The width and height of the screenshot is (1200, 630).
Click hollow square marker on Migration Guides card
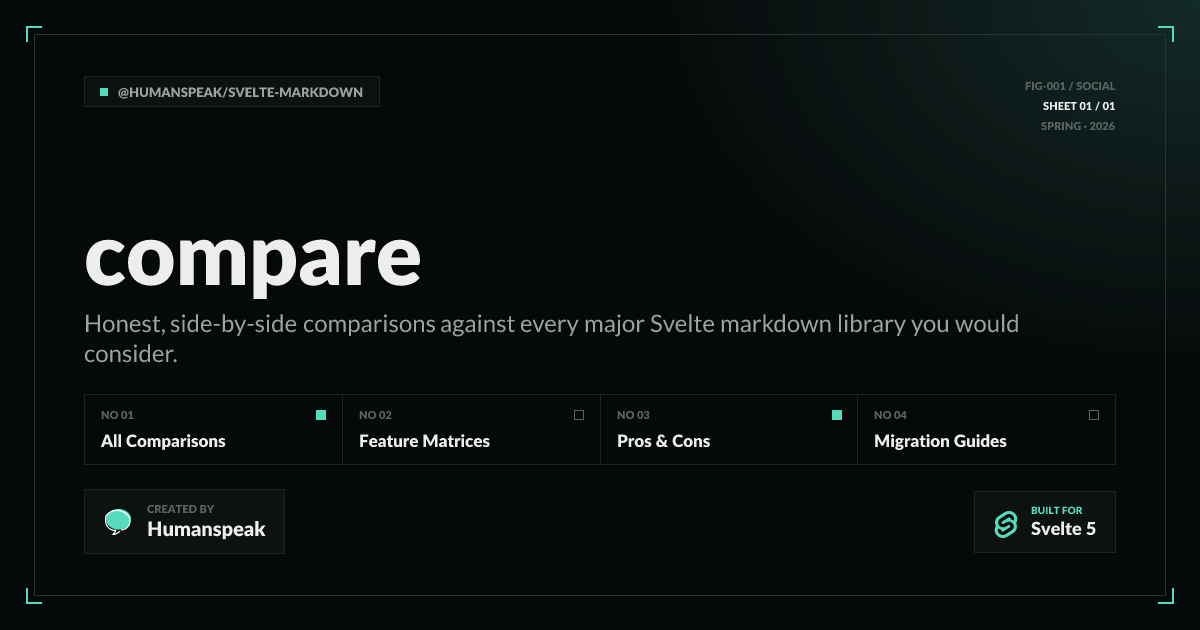[1094, 415]
